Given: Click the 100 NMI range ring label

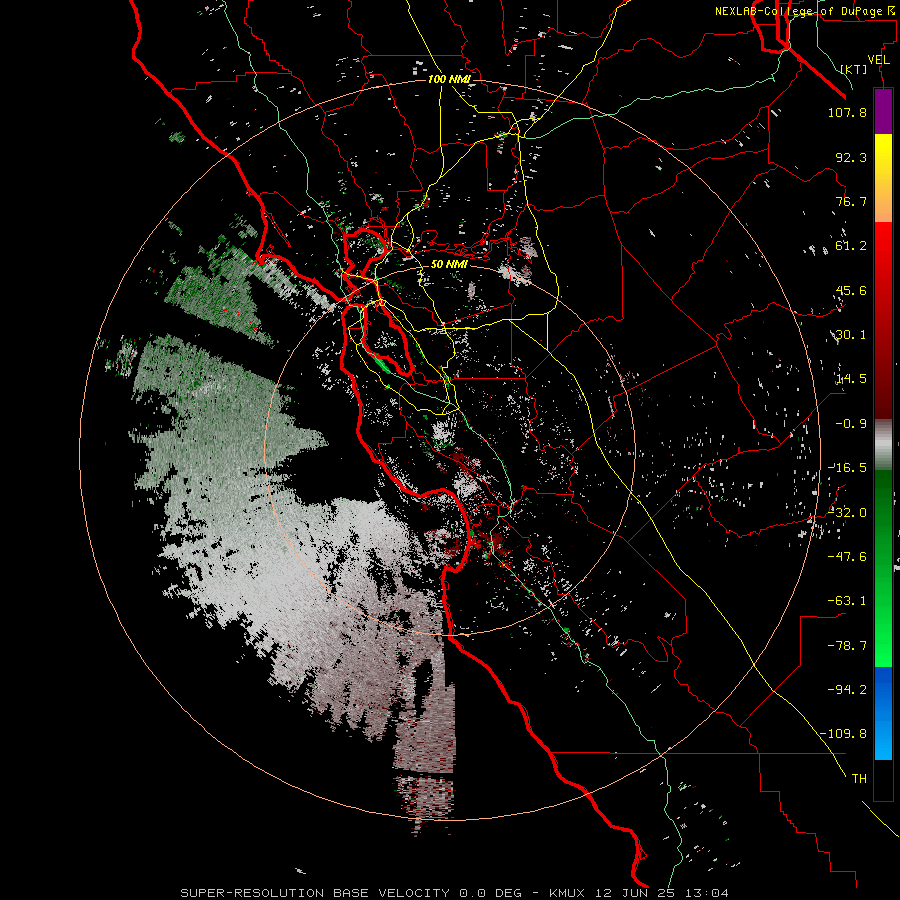Looking at the screenshot, I should pyautogui.click(x=448, y=79).
